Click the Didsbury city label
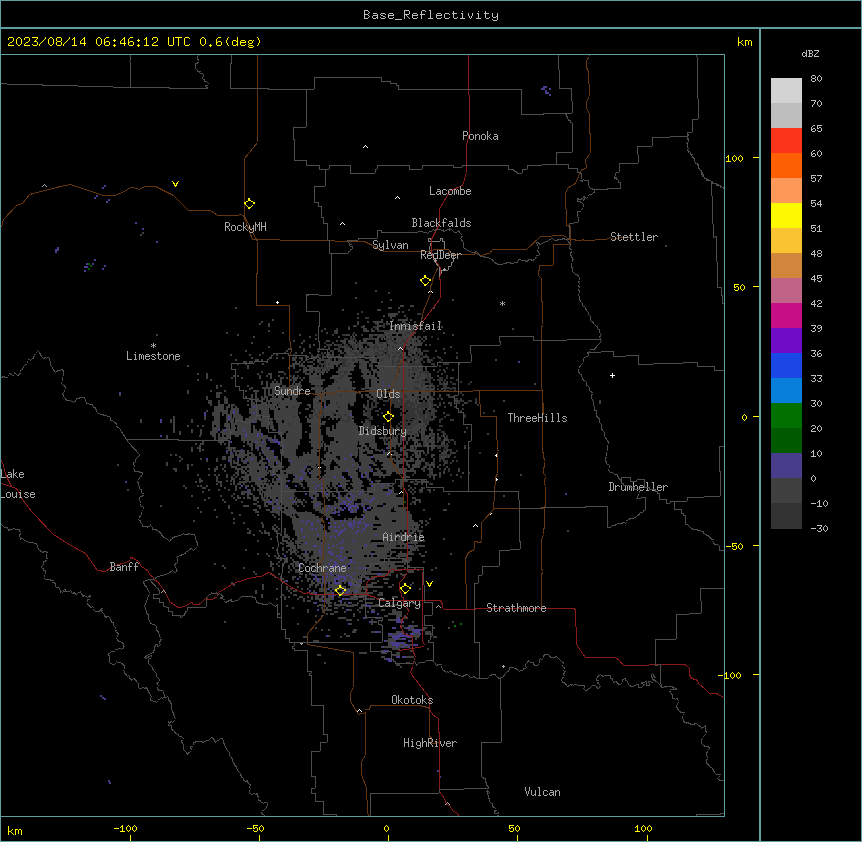Image resolution: width=862 pixels, height=842 pixels. click(383, 431)
